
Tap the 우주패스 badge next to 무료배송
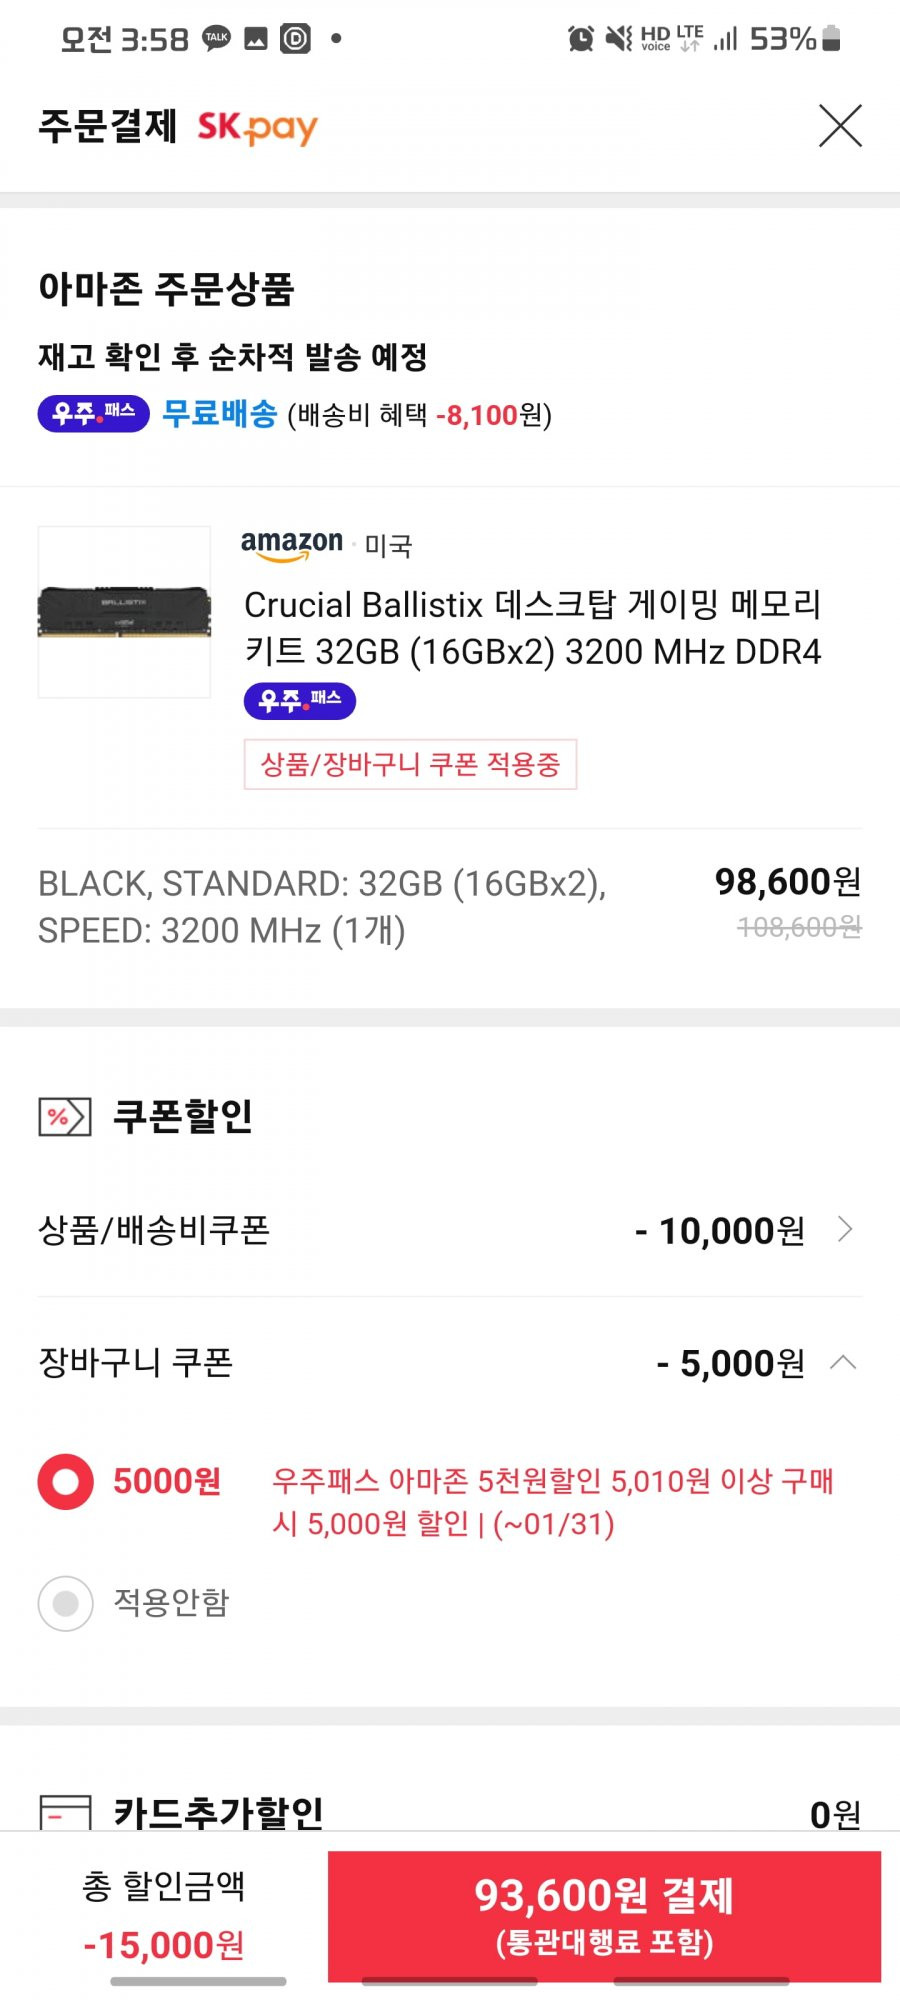coord(94,413)
